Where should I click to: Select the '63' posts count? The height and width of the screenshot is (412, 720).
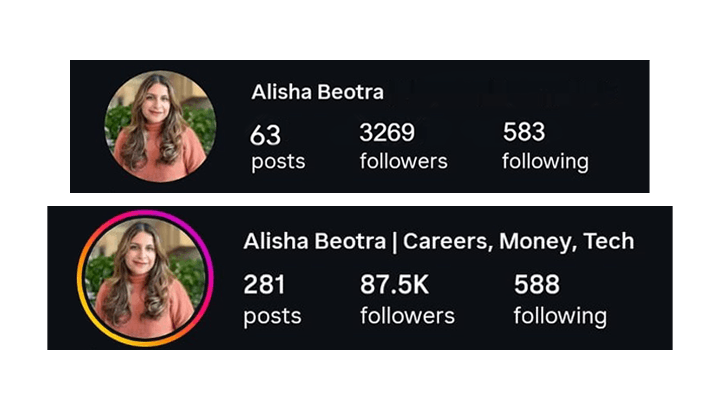click(x=265, y=135)
